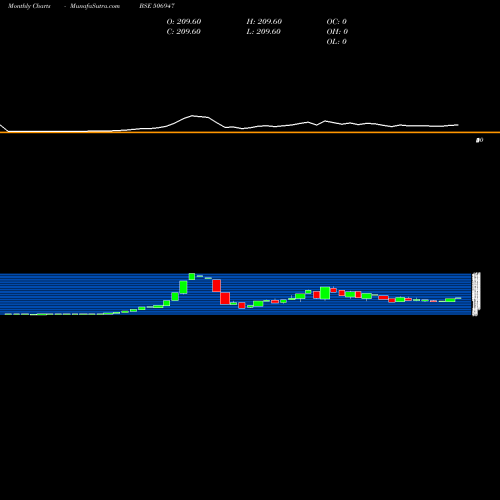
Task: Click the low value 'L: 209.60'
Action: tap(263, 31)
